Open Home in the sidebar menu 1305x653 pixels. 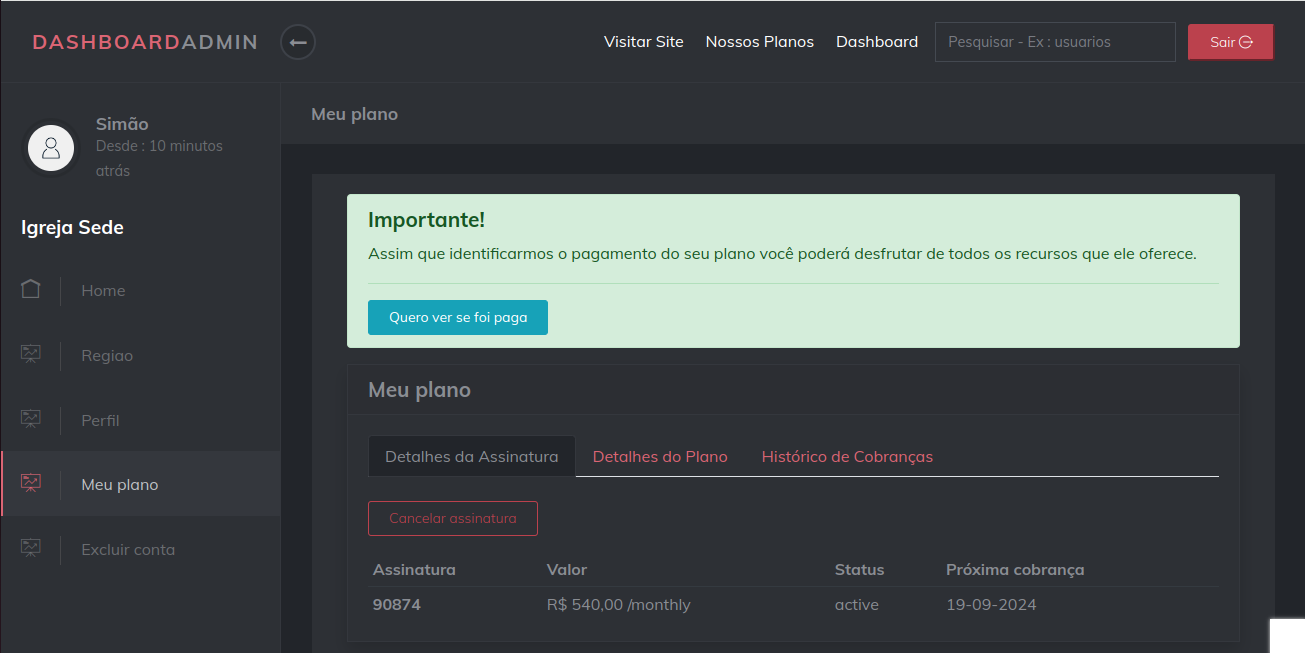[103, 290]
